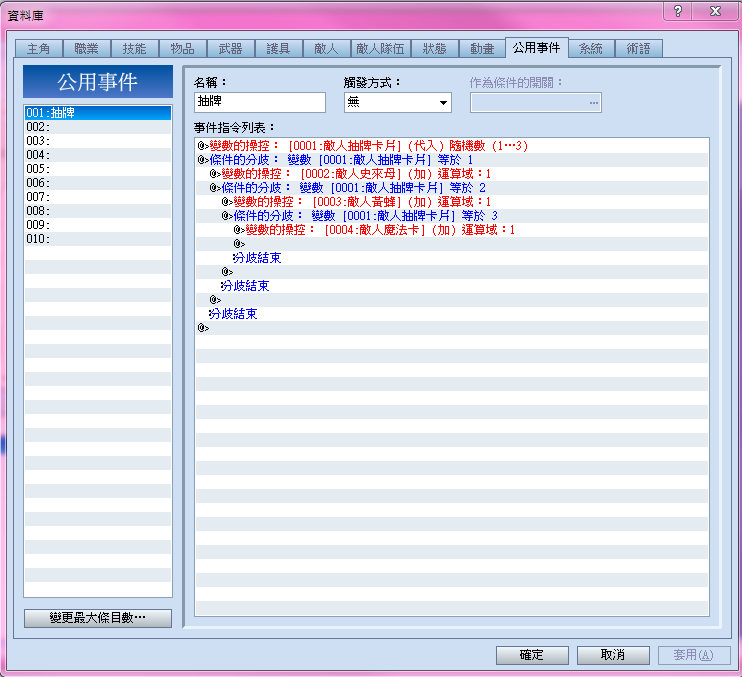Select the 條件的分歧 等於 3 line
This screenshot has width=742, height=677.
pyautogui.click(x=452, y=215)
